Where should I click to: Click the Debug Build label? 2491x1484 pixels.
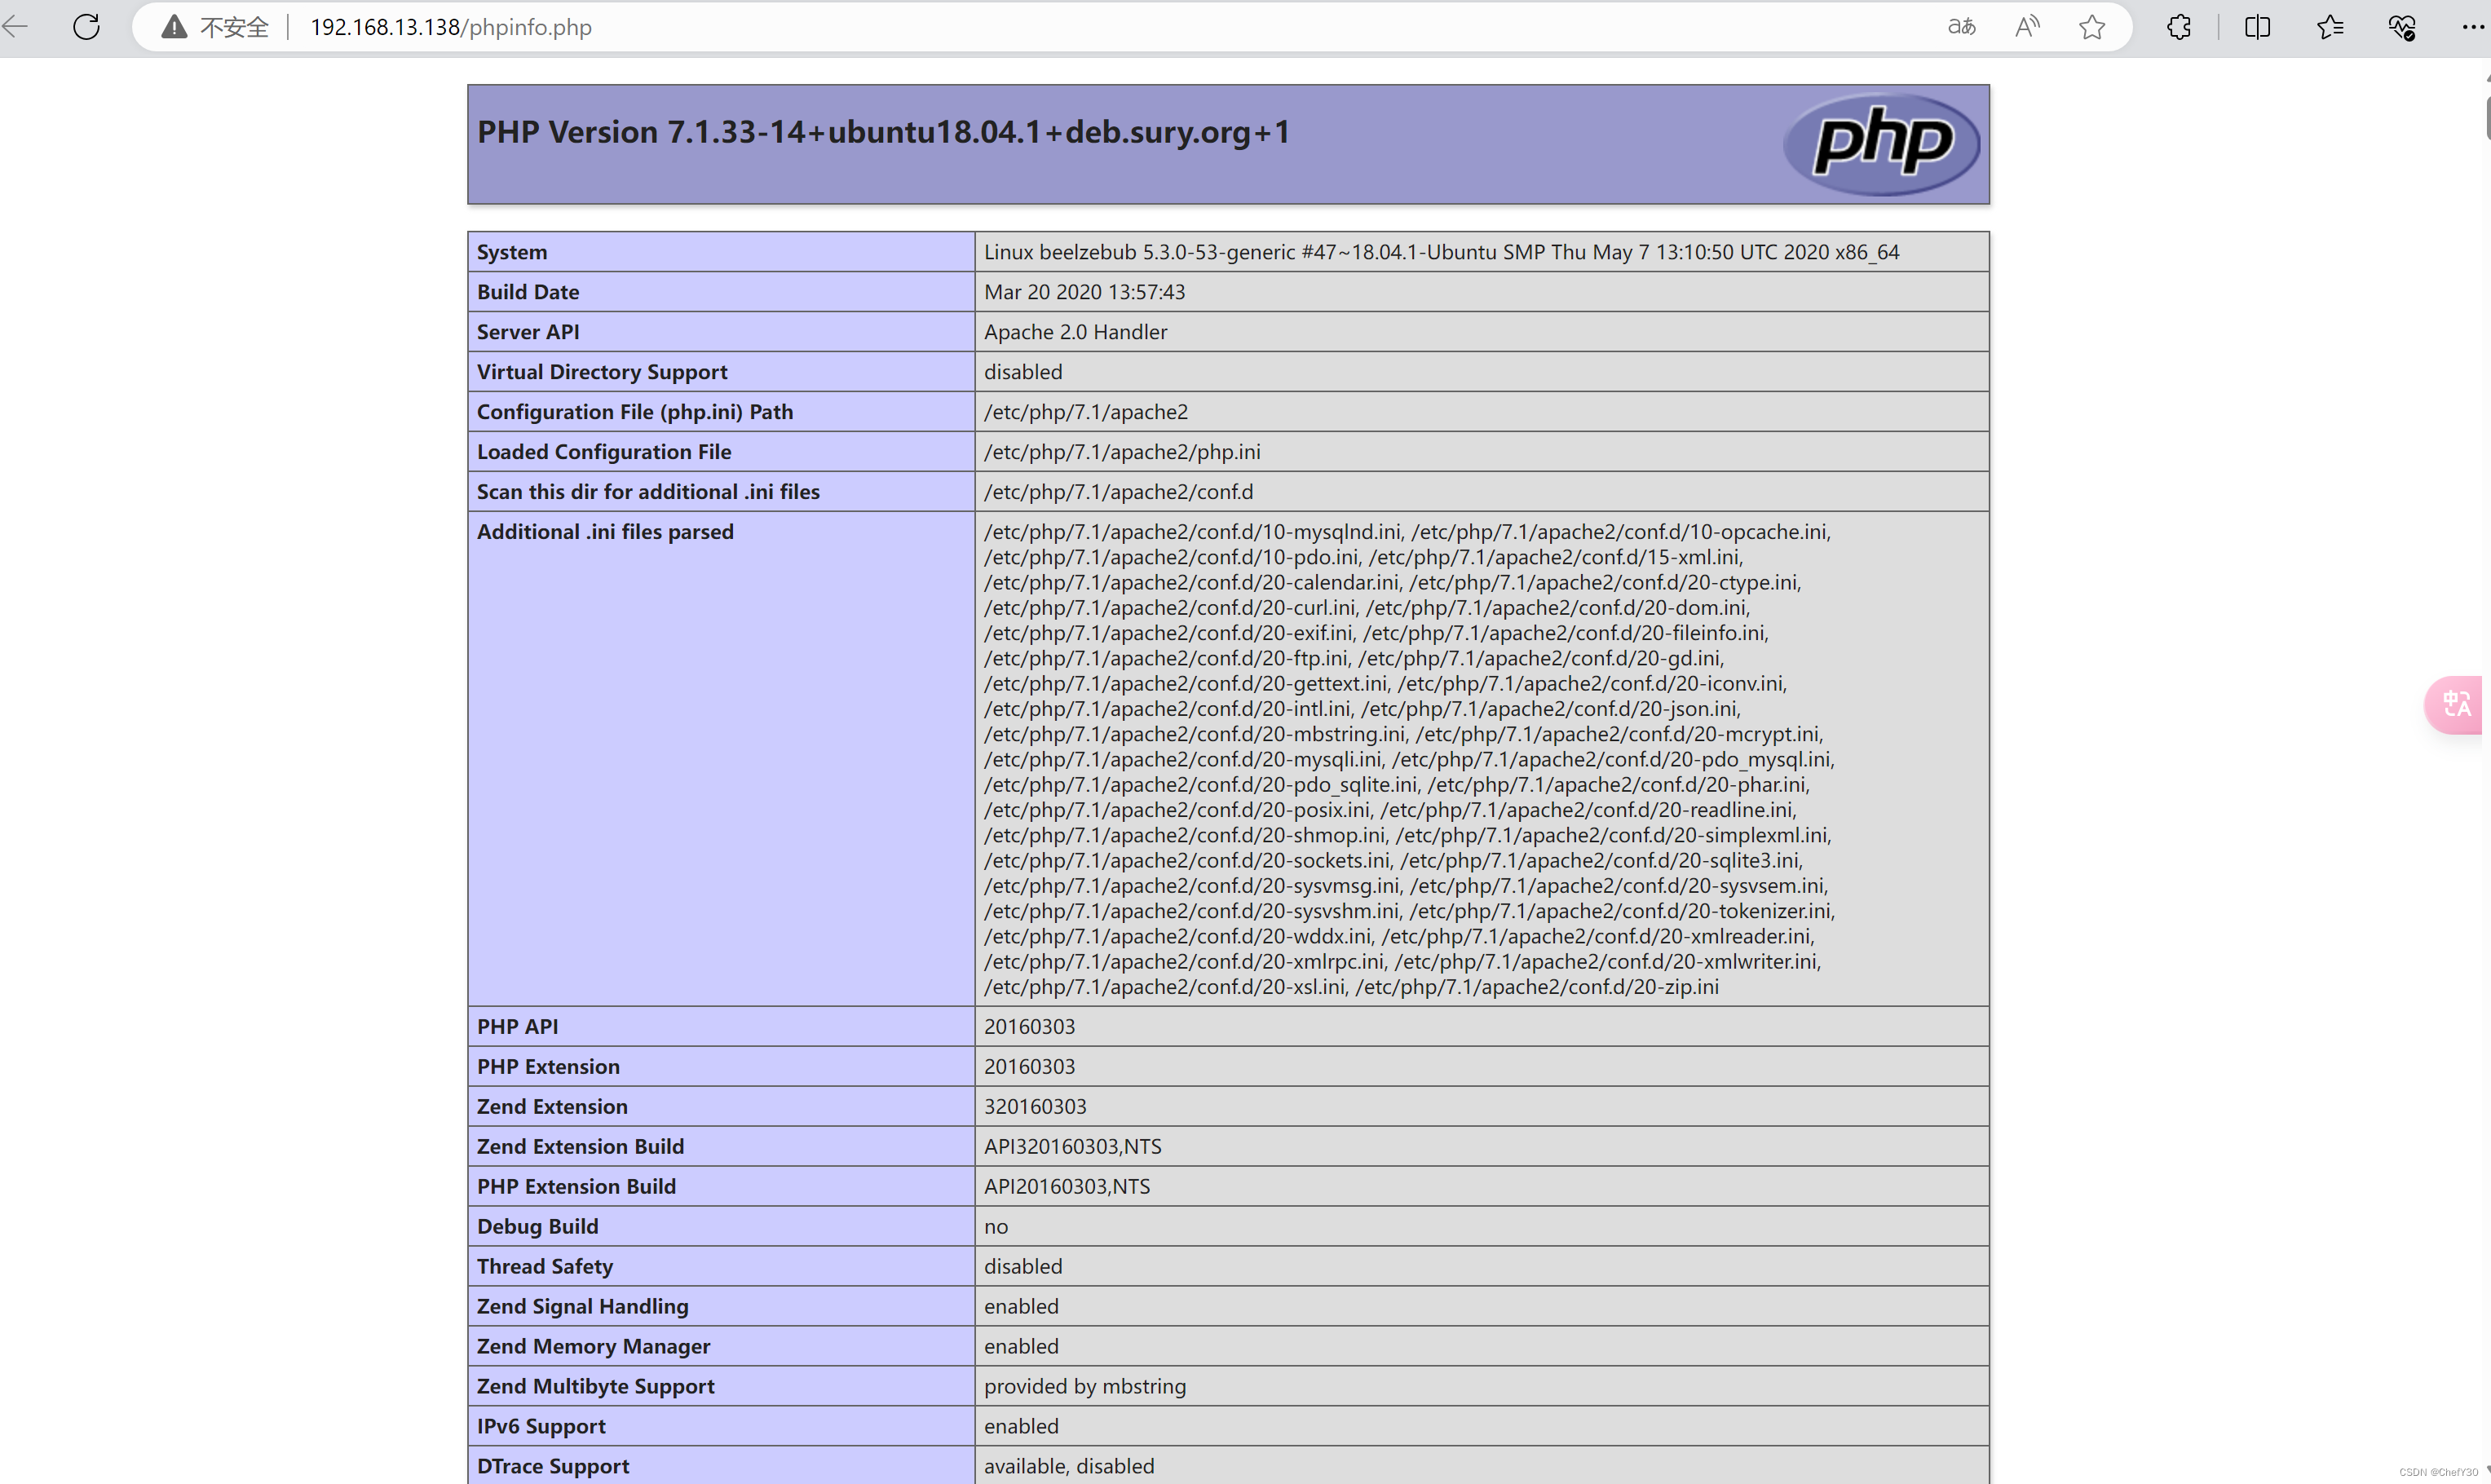click(537, 1226)
